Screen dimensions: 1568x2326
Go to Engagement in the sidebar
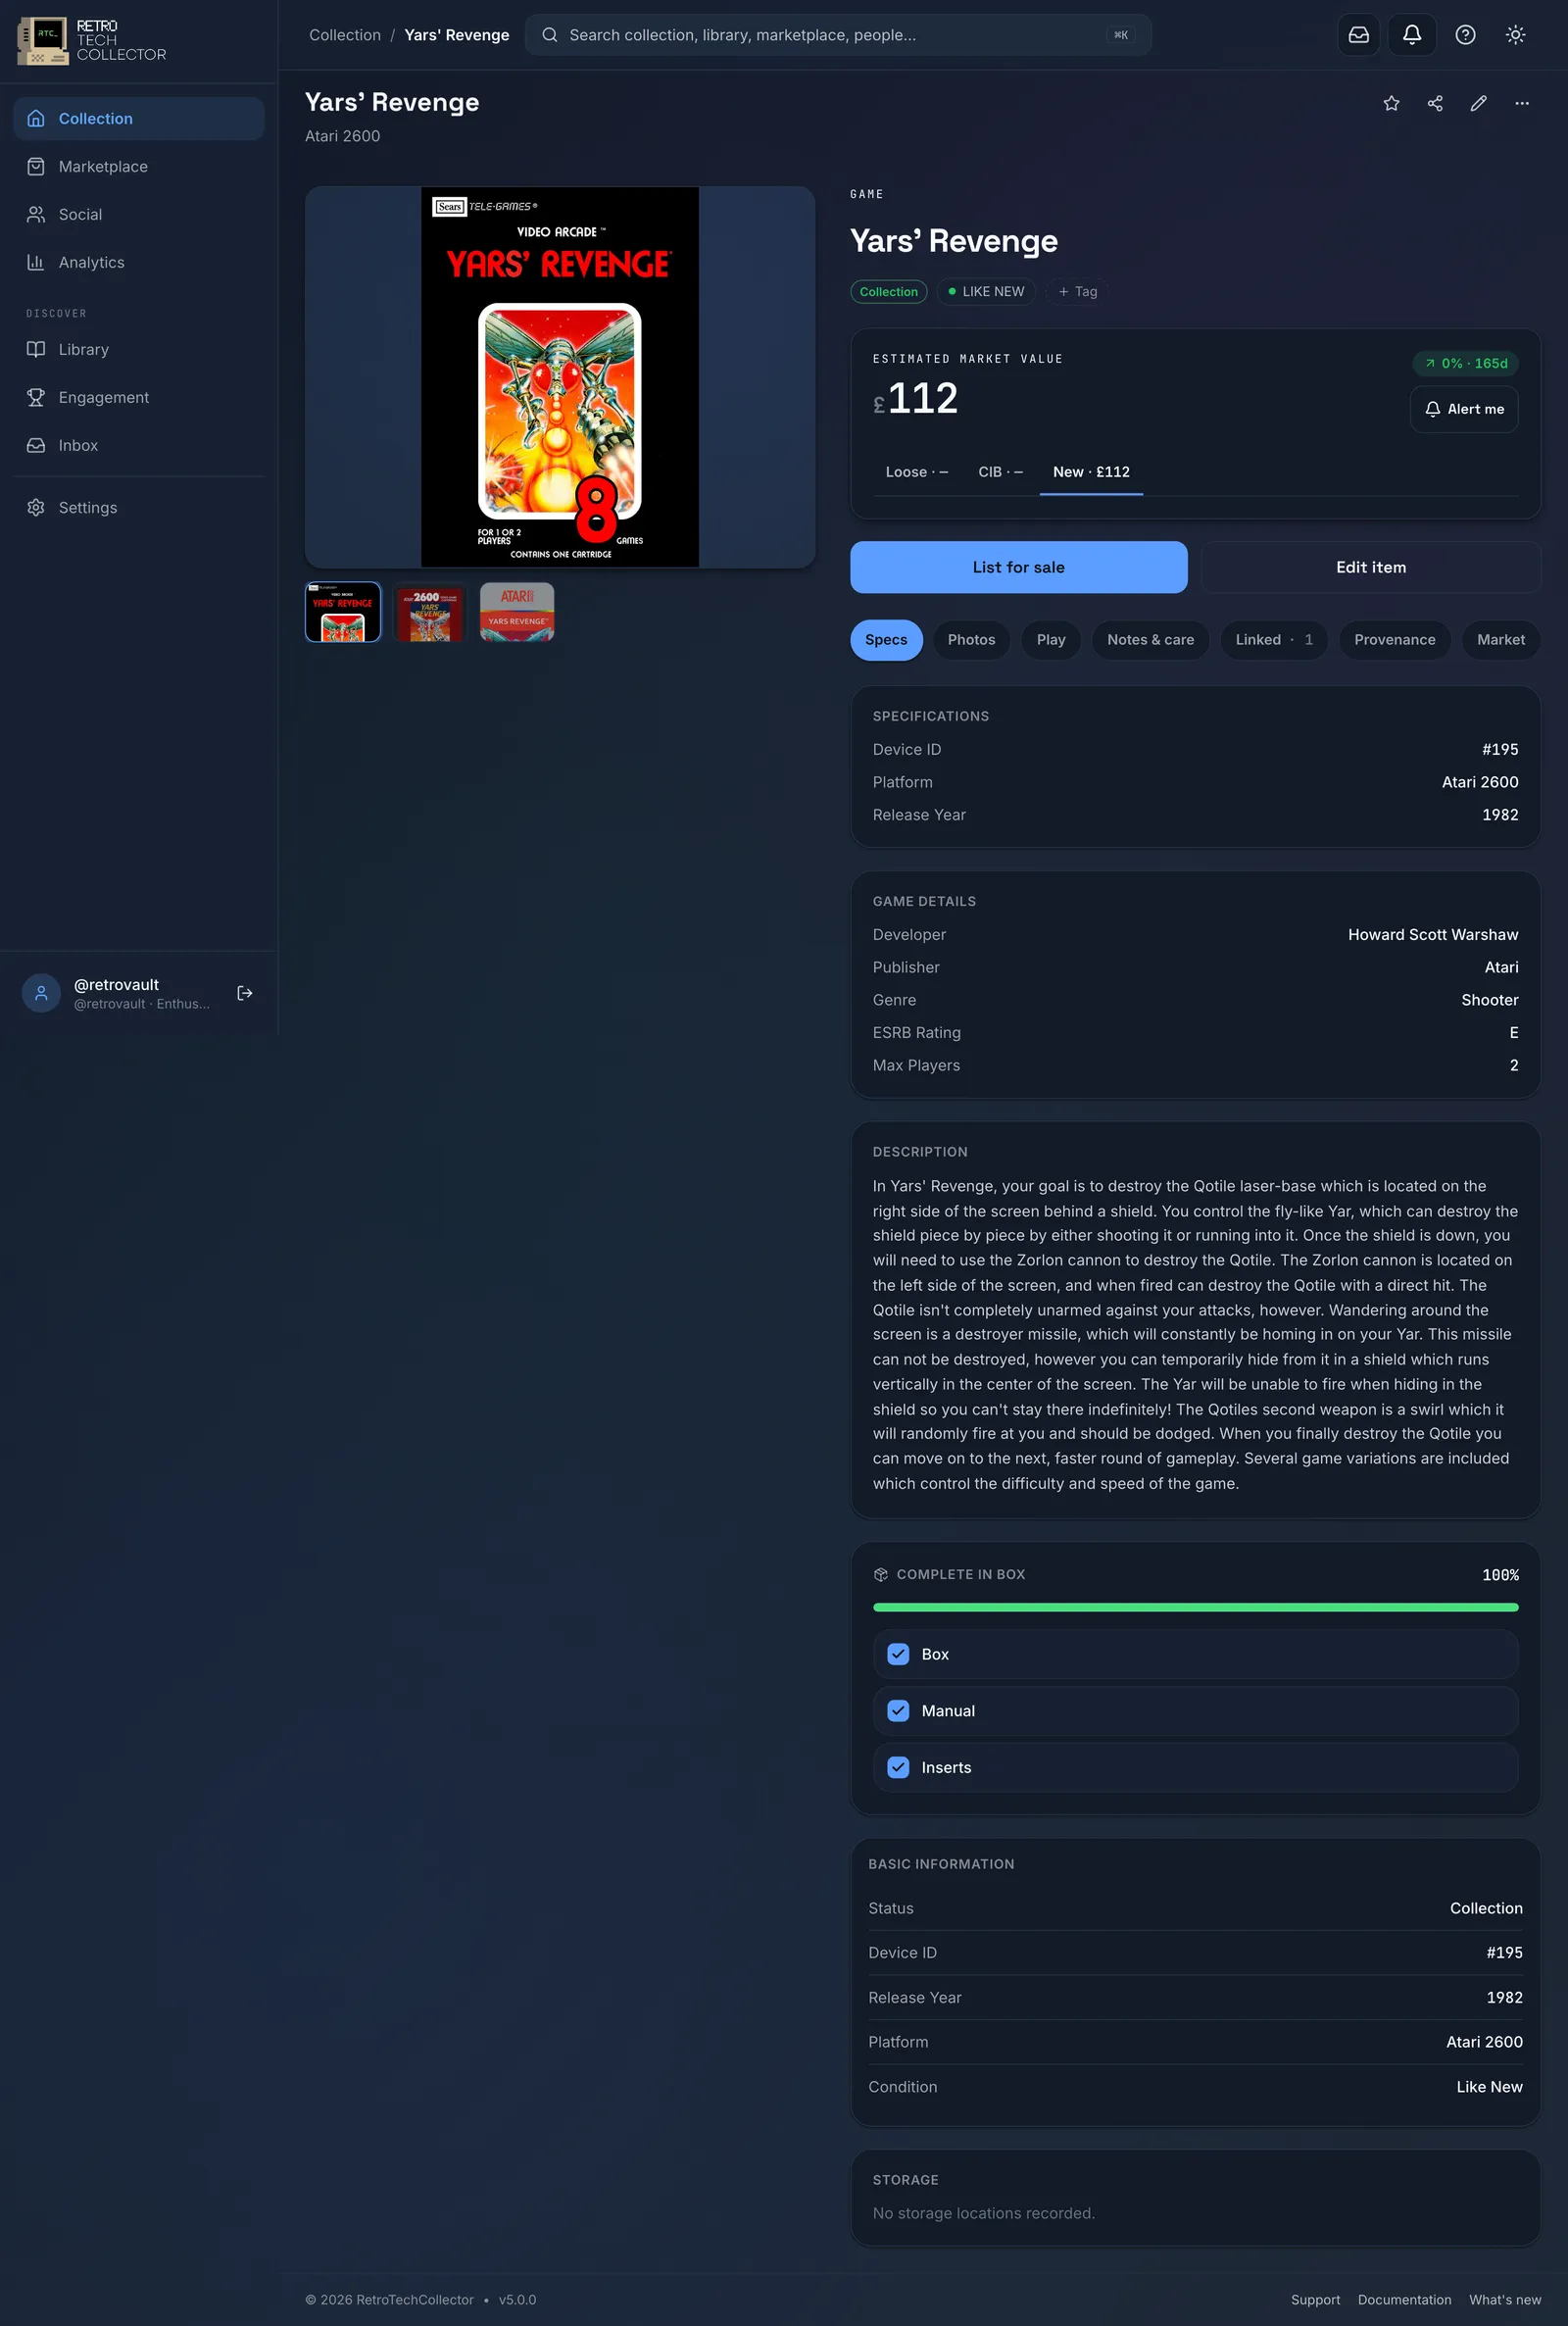[139, 397]
